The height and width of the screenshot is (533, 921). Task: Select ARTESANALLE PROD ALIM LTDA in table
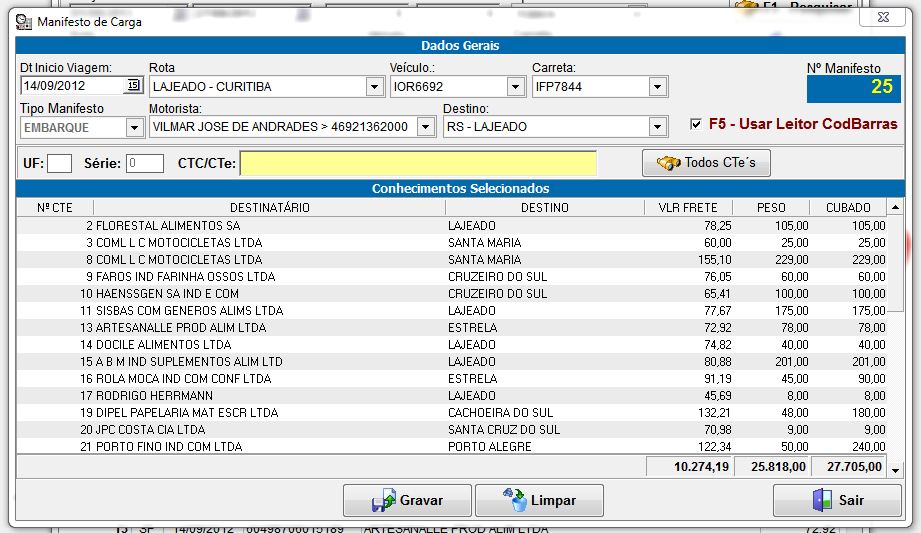452,328
